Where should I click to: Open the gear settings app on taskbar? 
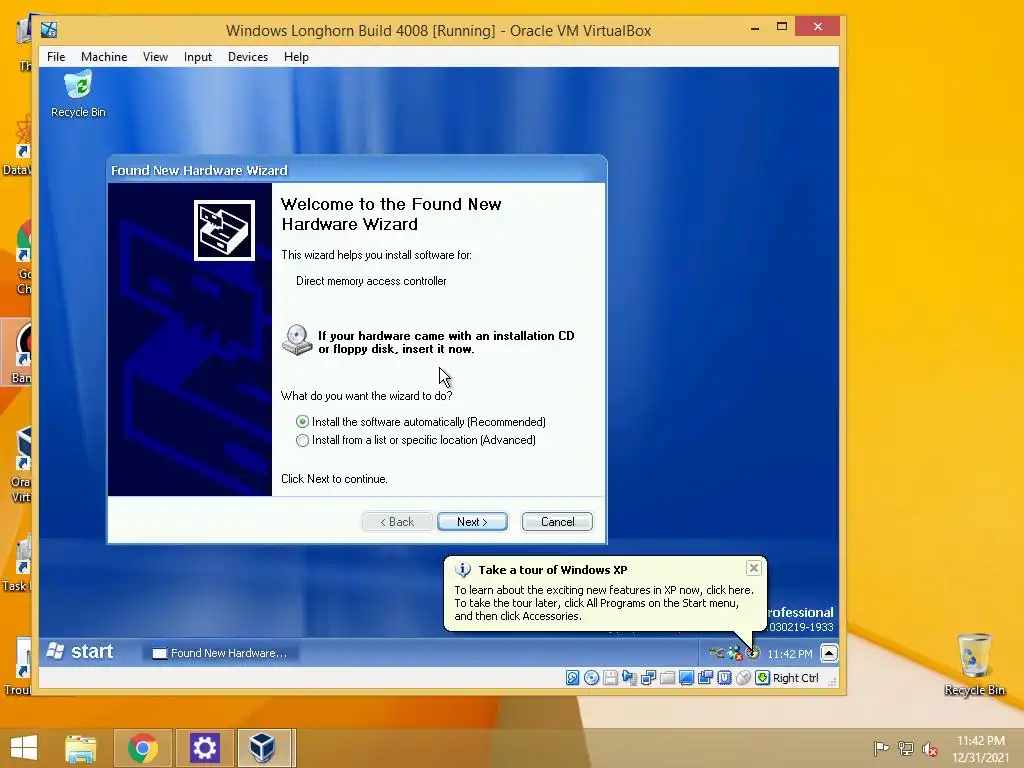tap(204, 748)
